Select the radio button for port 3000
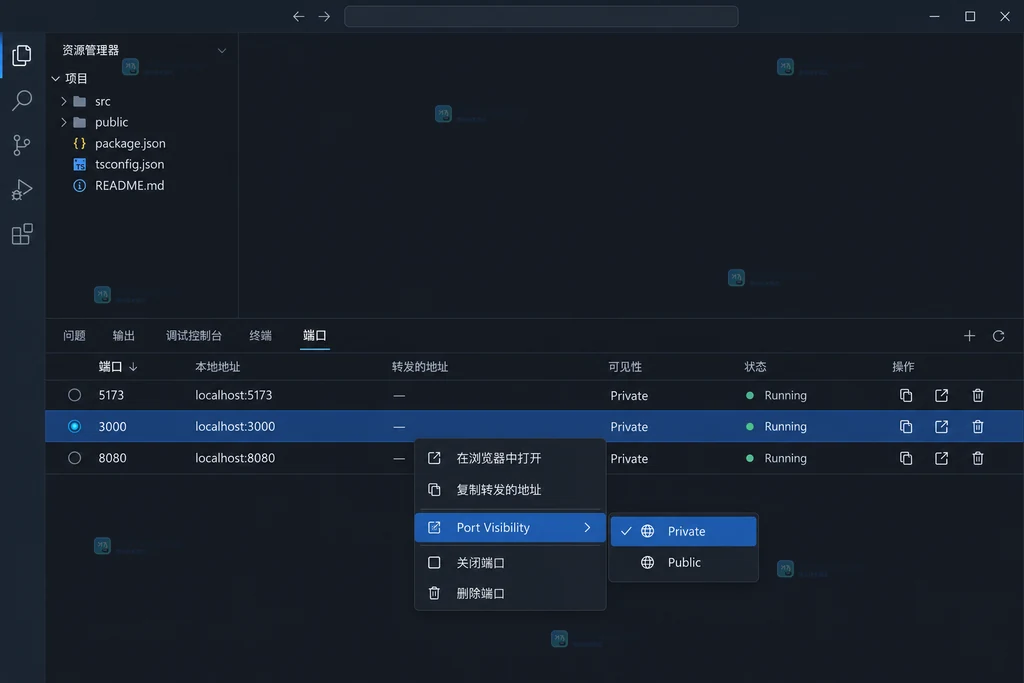Screen dimensions: 1024x683 click(x=74, y=426)
